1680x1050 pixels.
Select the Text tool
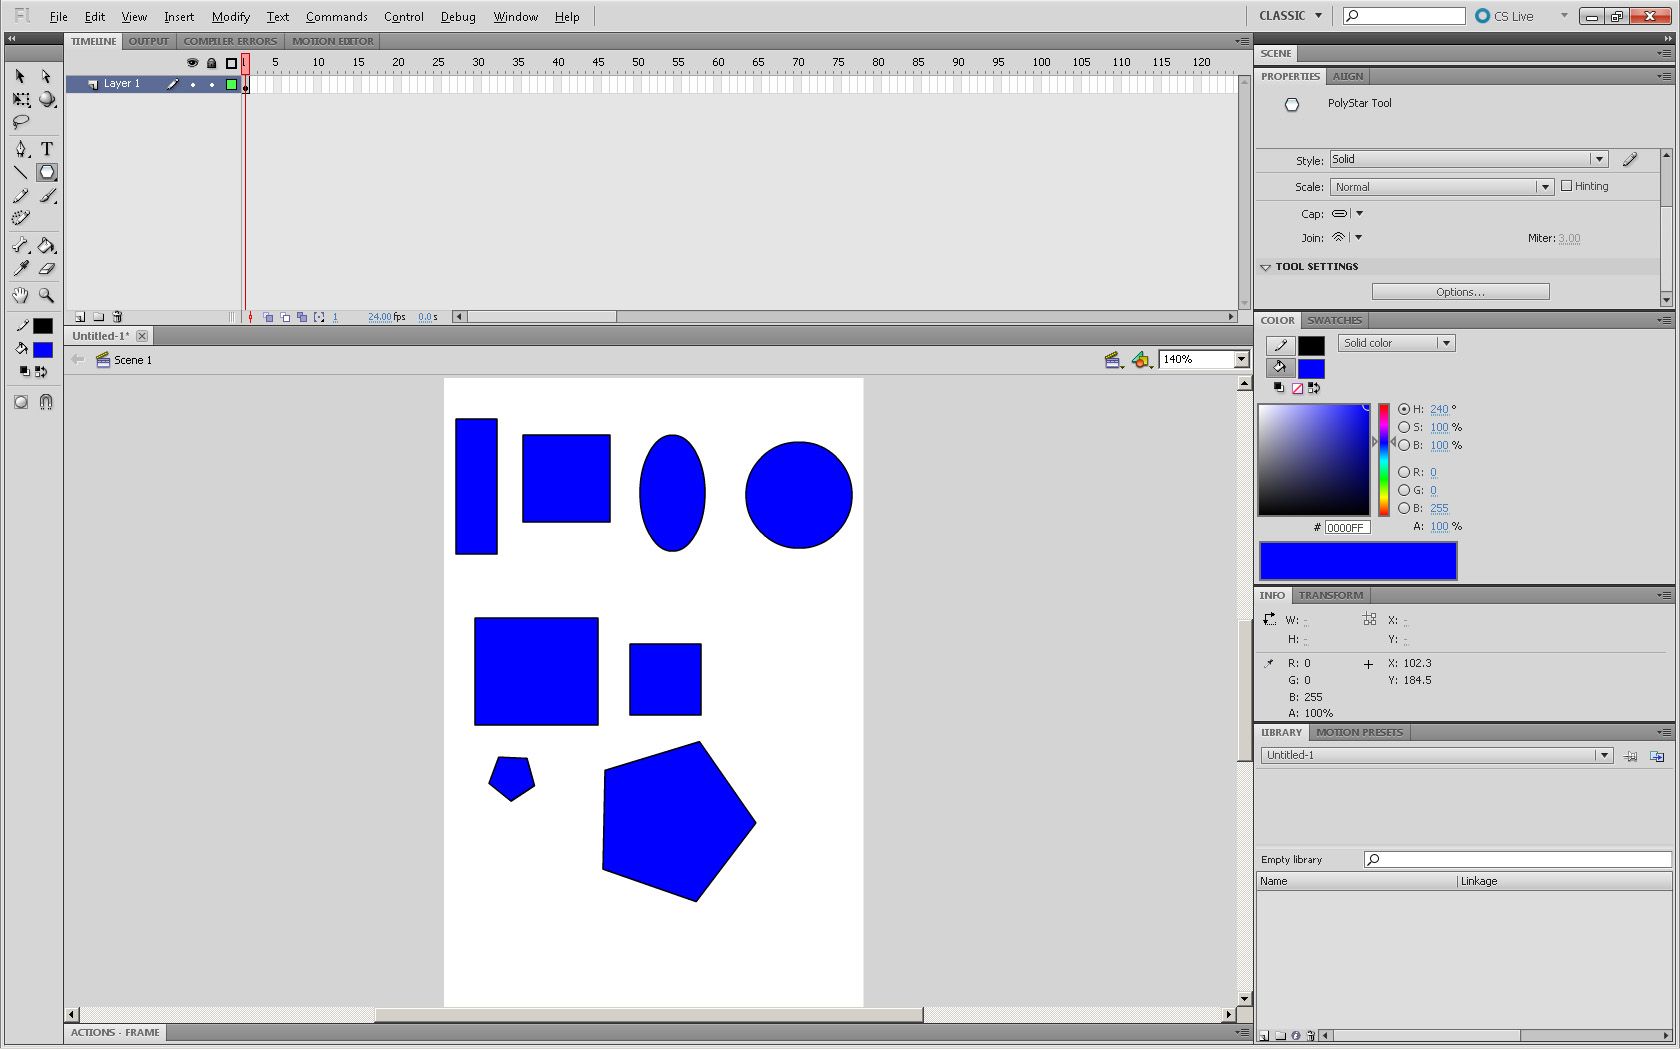click(46, 148)
